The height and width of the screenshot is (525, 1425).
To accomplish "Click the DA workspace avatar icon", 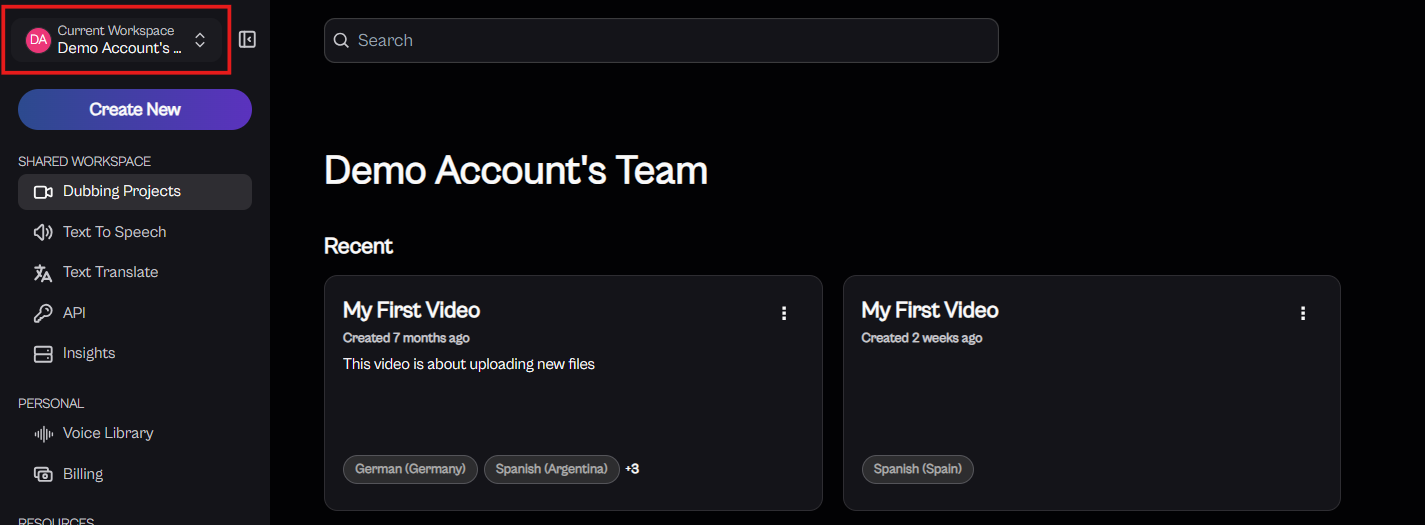I will click(x=38, y=40).
